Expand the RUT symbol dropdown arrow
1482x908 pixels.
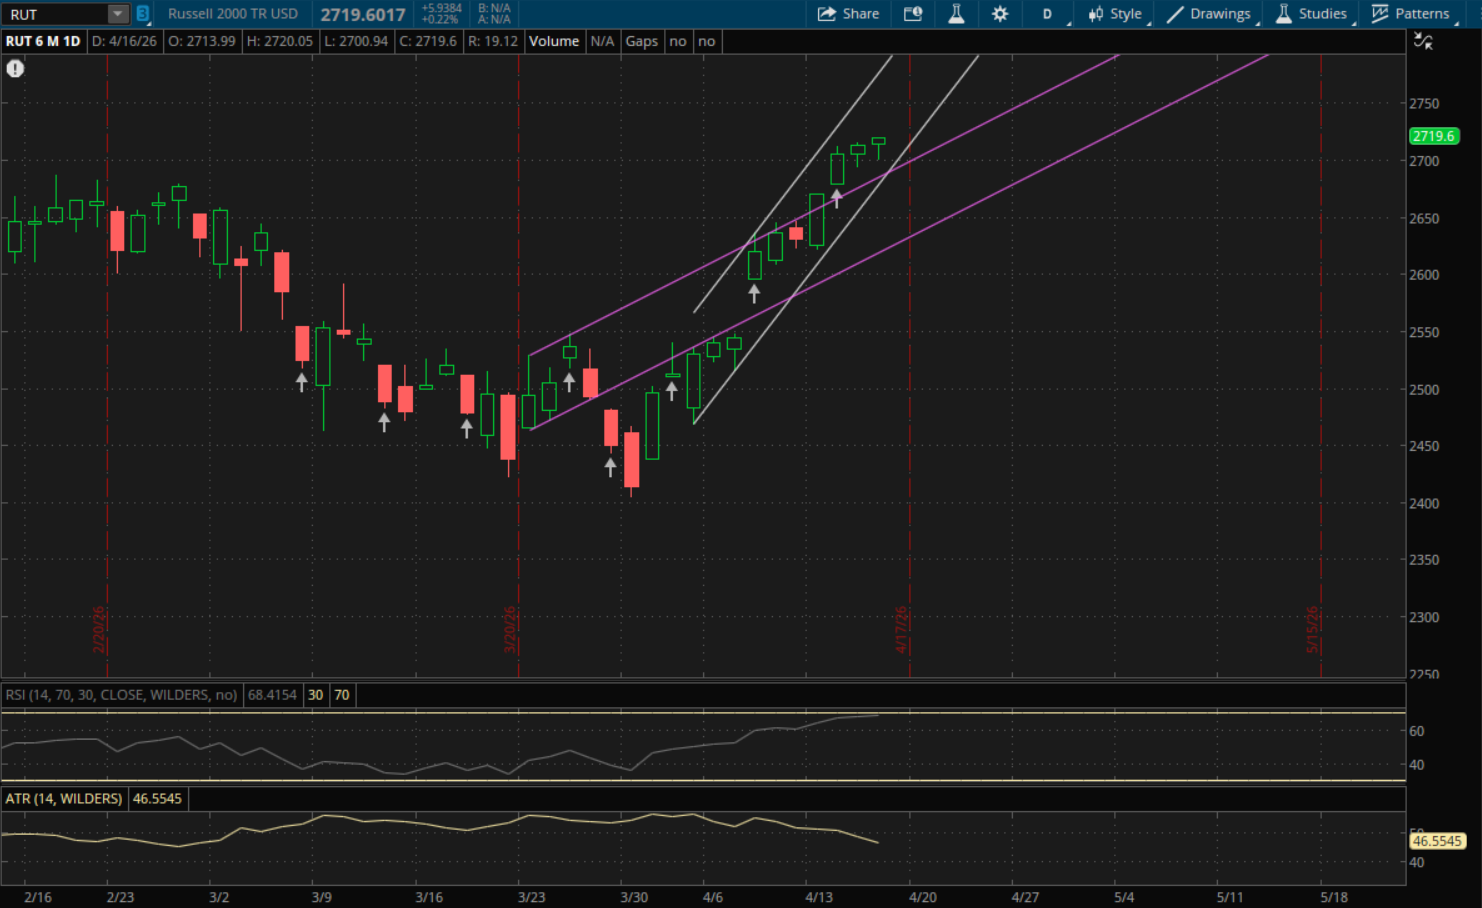click(118, 14)
